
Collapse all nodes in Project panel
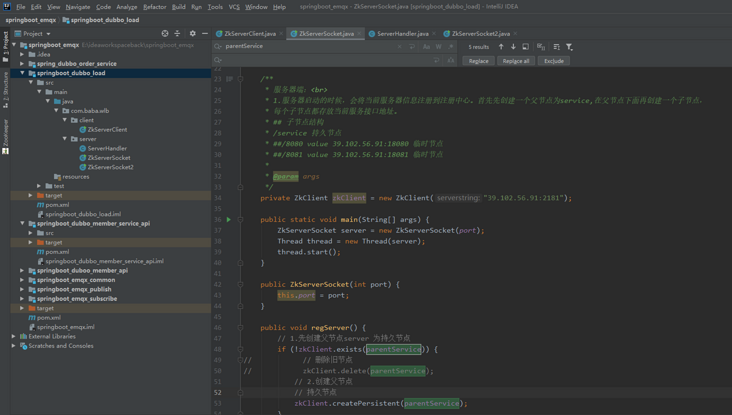(x=178, y=33)
